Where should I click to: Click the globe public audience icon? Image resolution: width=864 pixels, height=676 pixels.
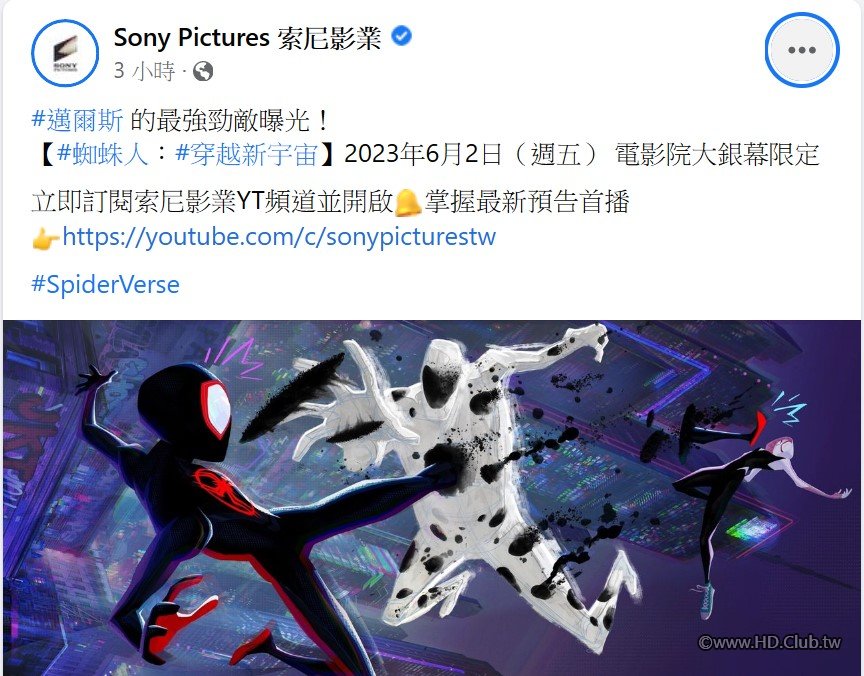click(x=203, y=71)
